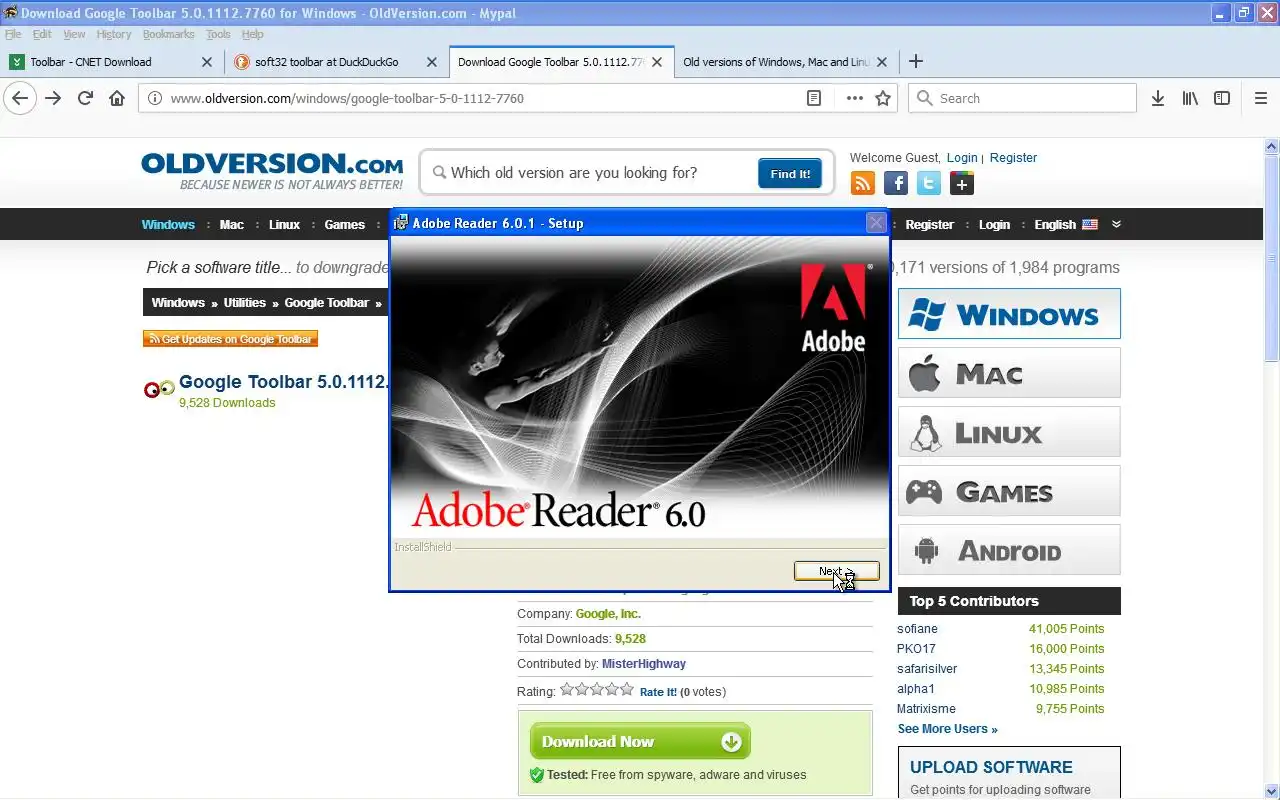The width and height of the screenshot is (1280, 800).
Task: Open the MisterHighway contributor link
Action: 644,664
